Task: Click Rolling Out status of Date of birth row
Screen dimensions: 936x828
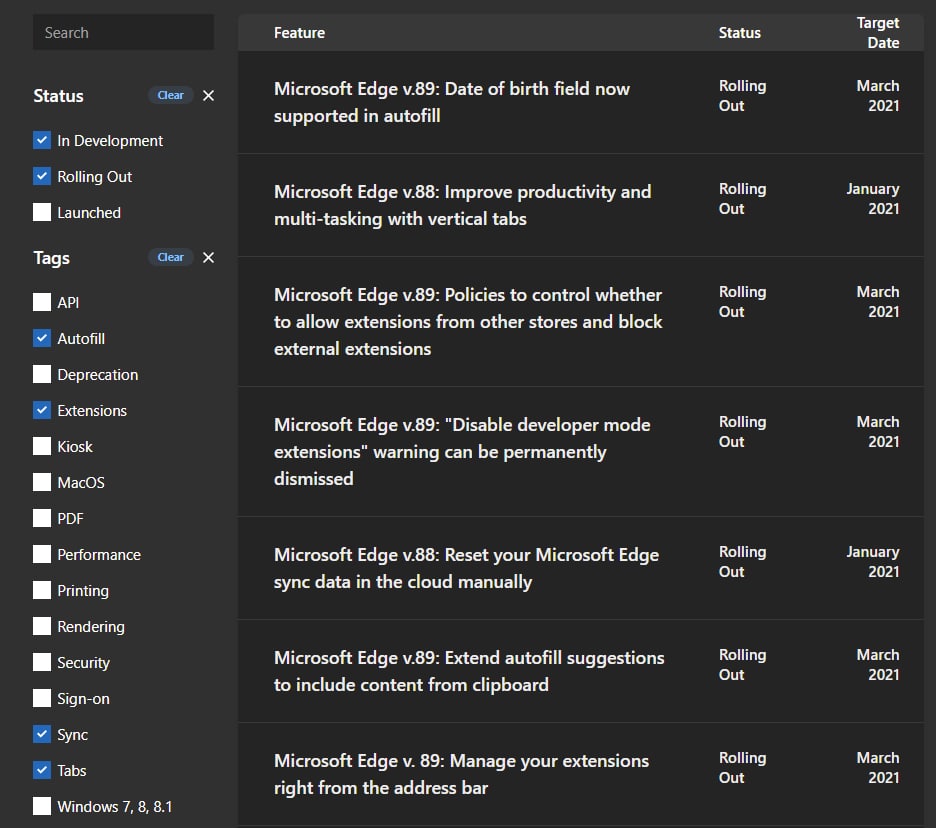Action: point(743,96)
